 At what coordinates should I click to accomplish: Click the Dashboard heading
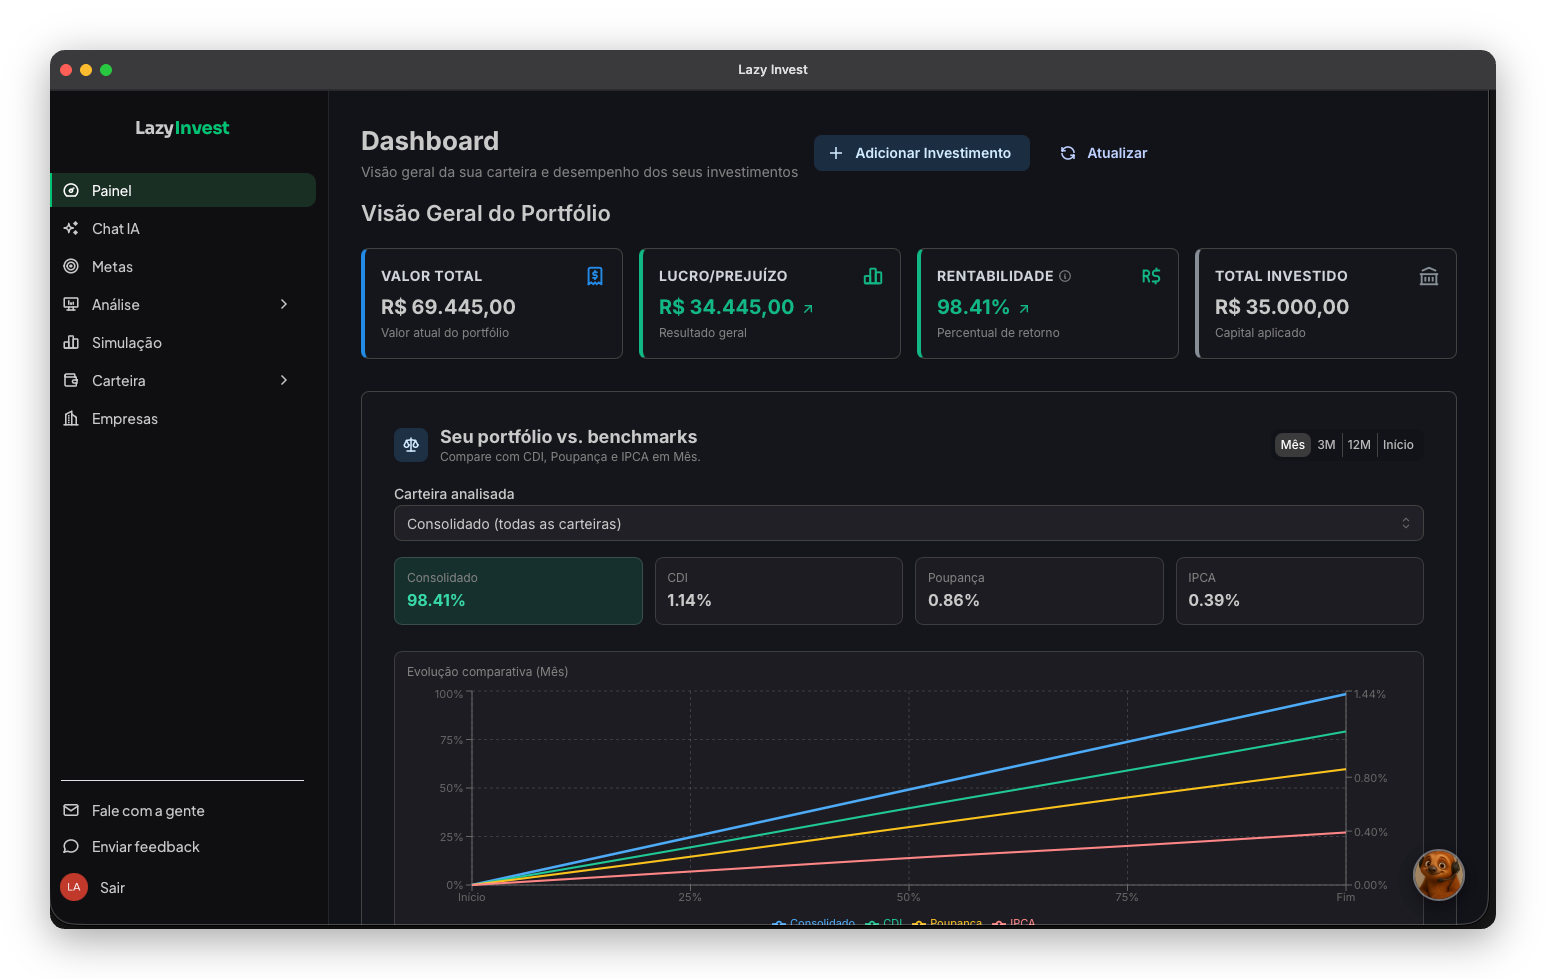pyautogui.click(x=430, y=141)
